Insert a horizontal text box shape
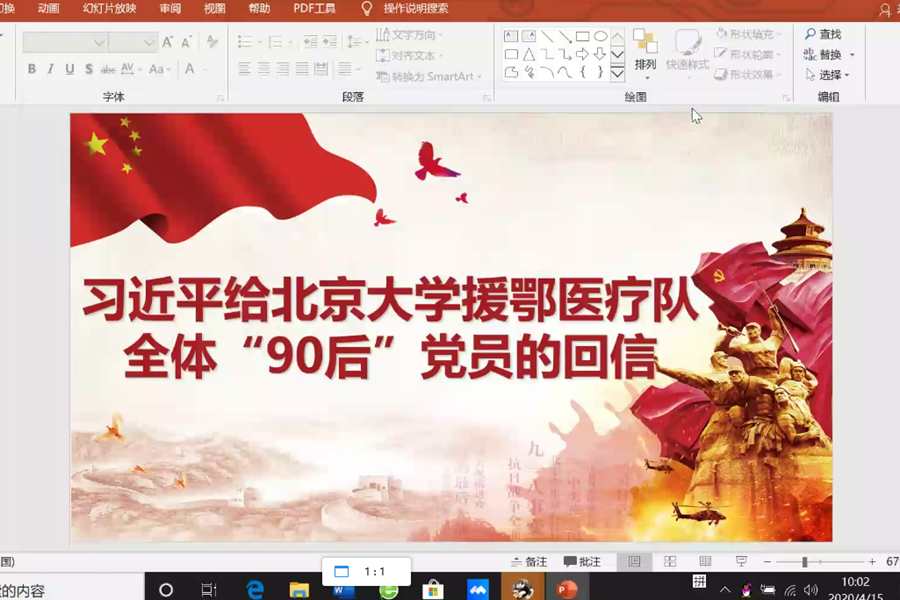The width and height of the screenshot is (900, 600). [510, 36]
